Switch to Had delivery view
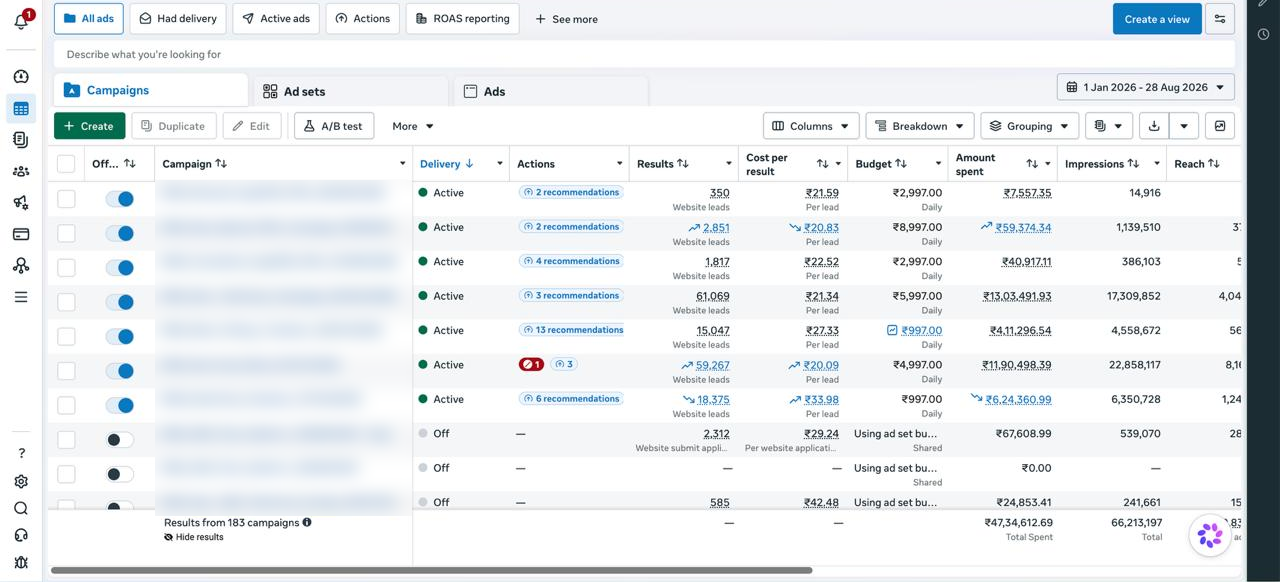Image resolution: width=1280 pixels, height=582 pixels. pos(178,19)
